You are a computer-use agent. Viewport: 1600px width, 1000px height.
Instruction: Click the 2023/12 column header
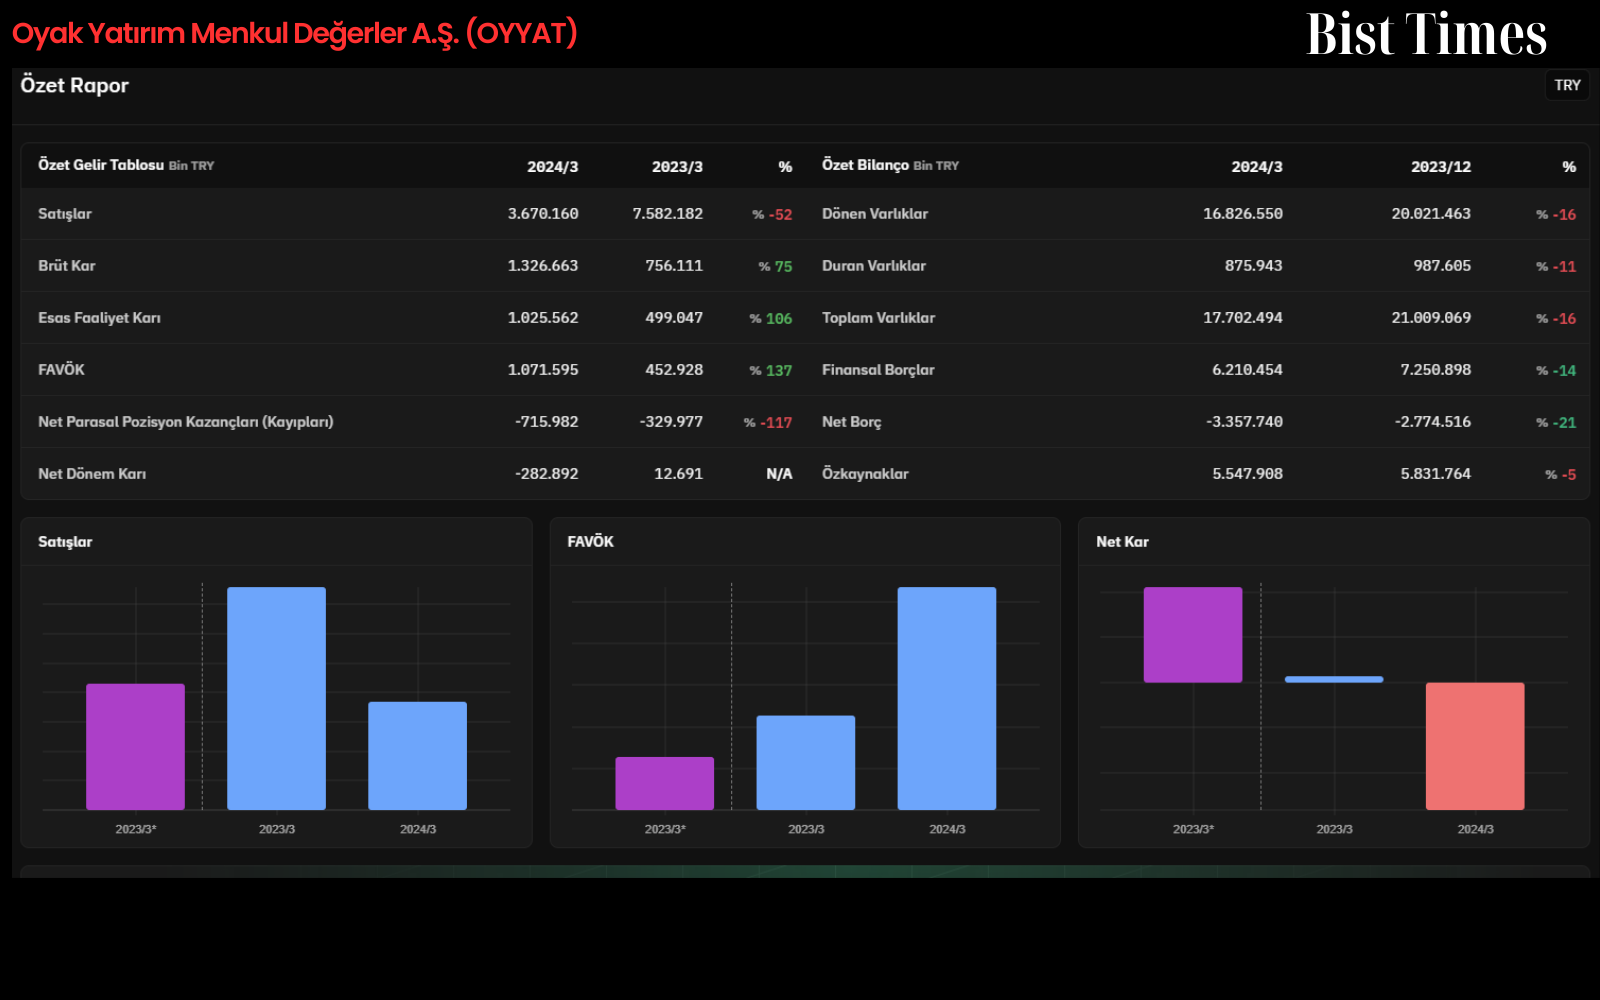coord(1441,167)
